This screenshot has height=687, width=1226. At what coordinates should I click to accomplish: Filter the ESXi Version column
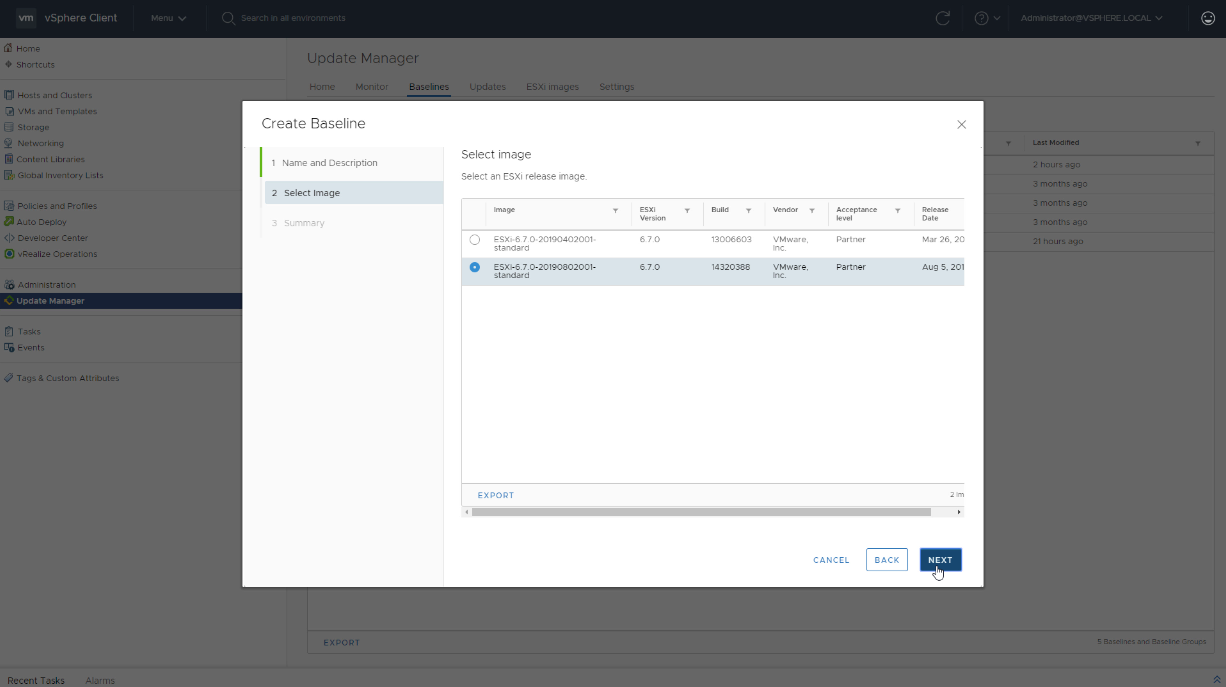(x=687, y=210)
